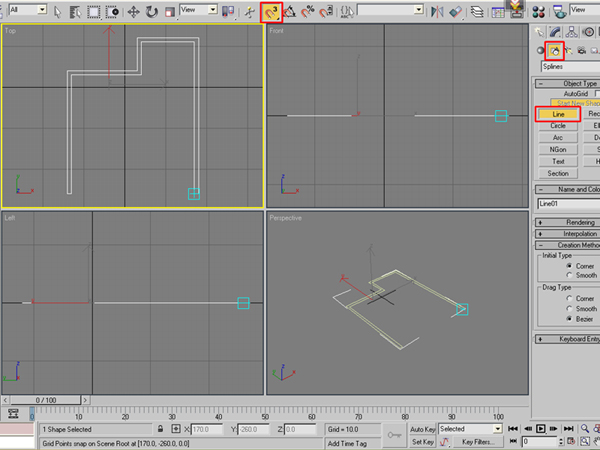600x450 pixels.
Task: Toggle the Selection Lock padlock icon
Action: pos(161,429)
